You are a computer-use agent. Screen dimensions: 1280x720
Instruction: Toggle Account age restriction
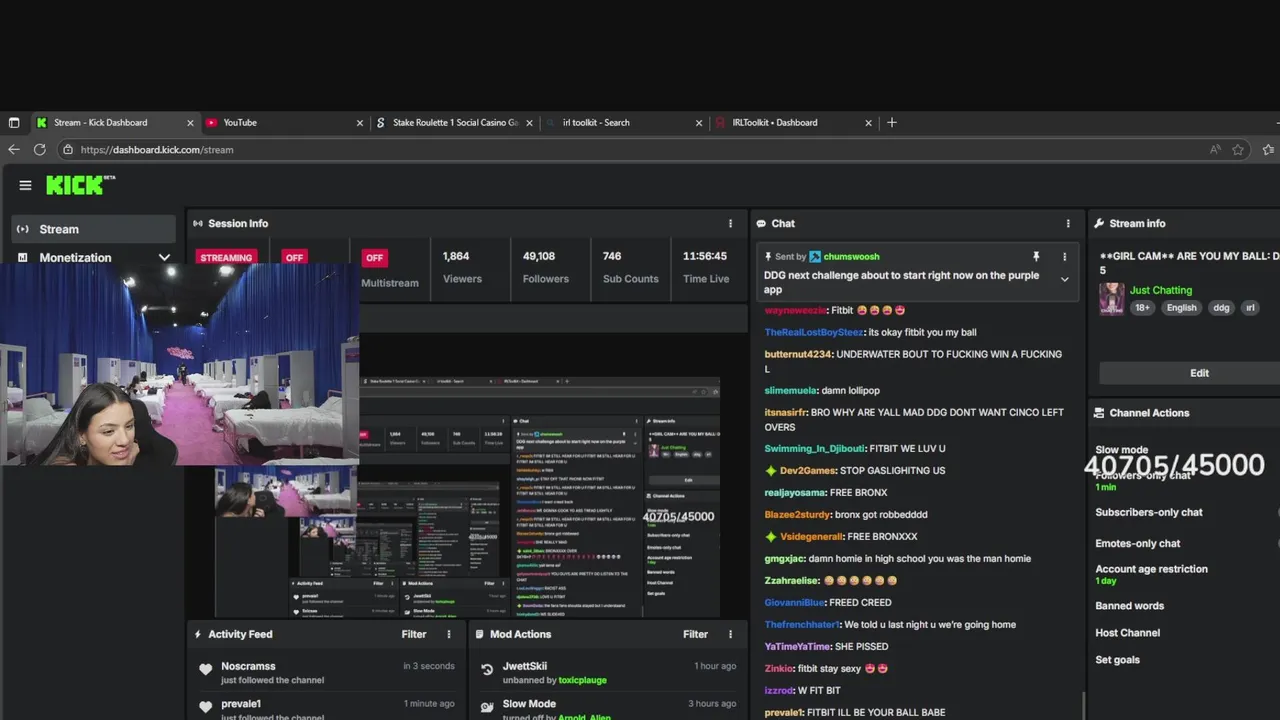(x=1151, y=569)
